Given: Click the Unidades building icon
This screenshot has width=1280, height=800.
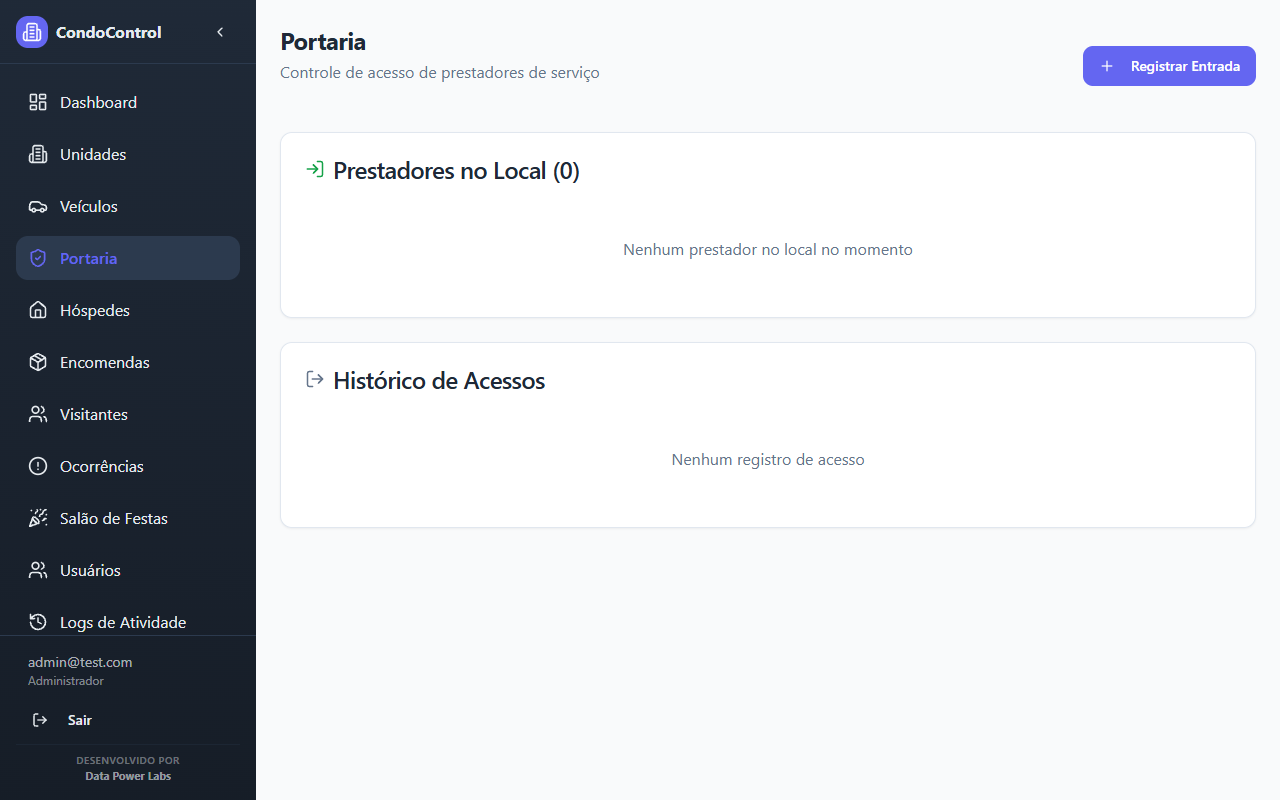Looking at the screenshot, I should [38, 154].
